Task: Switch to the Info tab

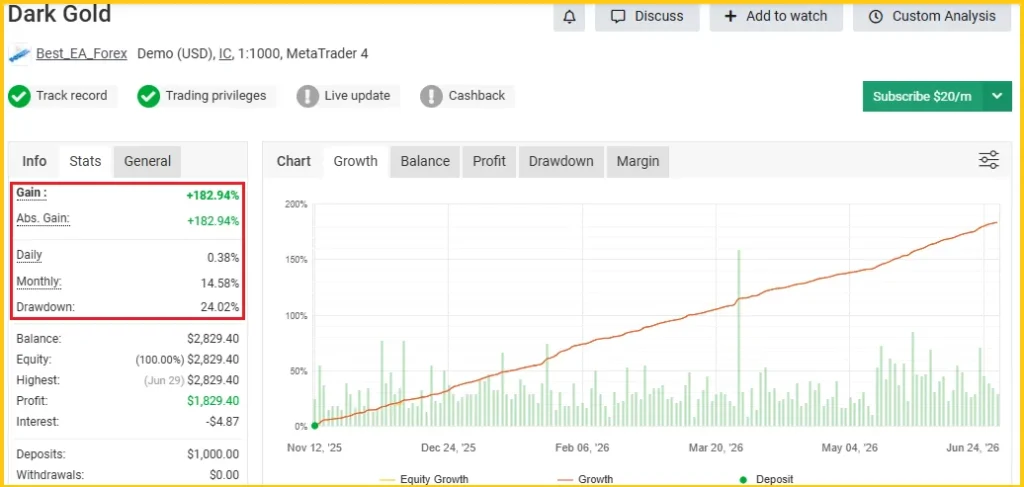Action: [35, 161]
